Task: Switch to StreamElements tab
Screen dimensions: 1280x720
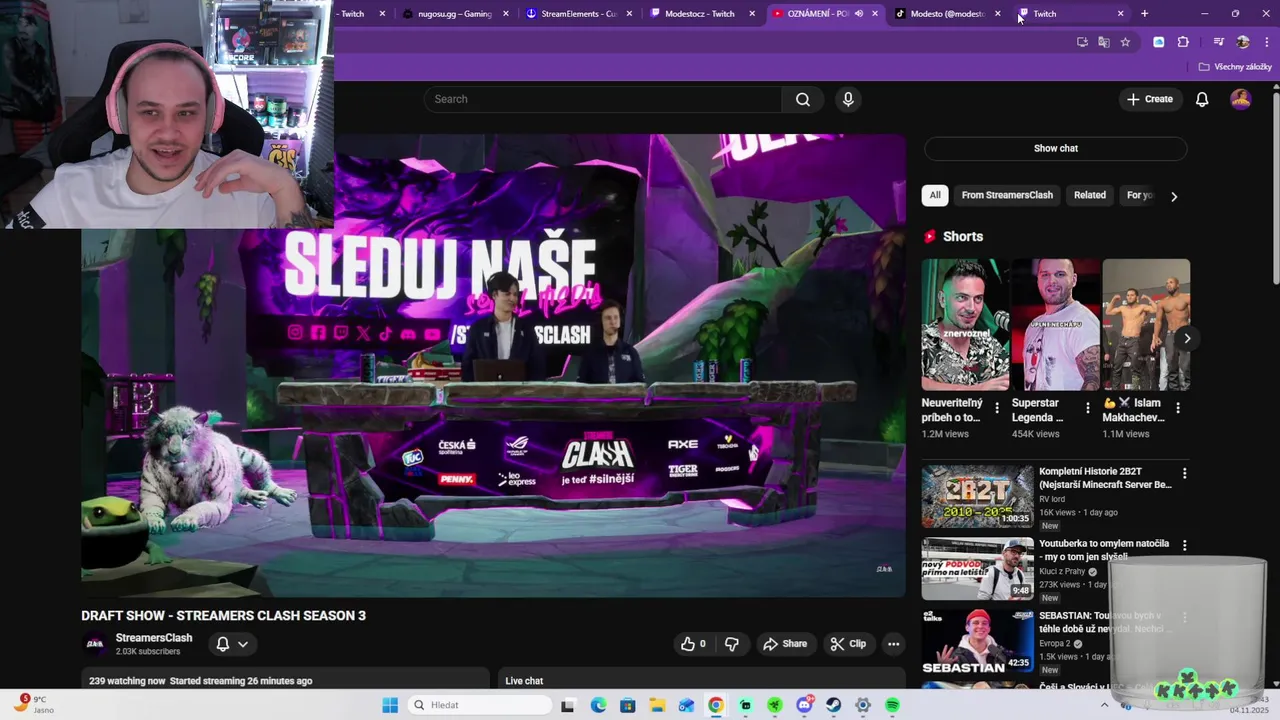Action: pos(580,14)
